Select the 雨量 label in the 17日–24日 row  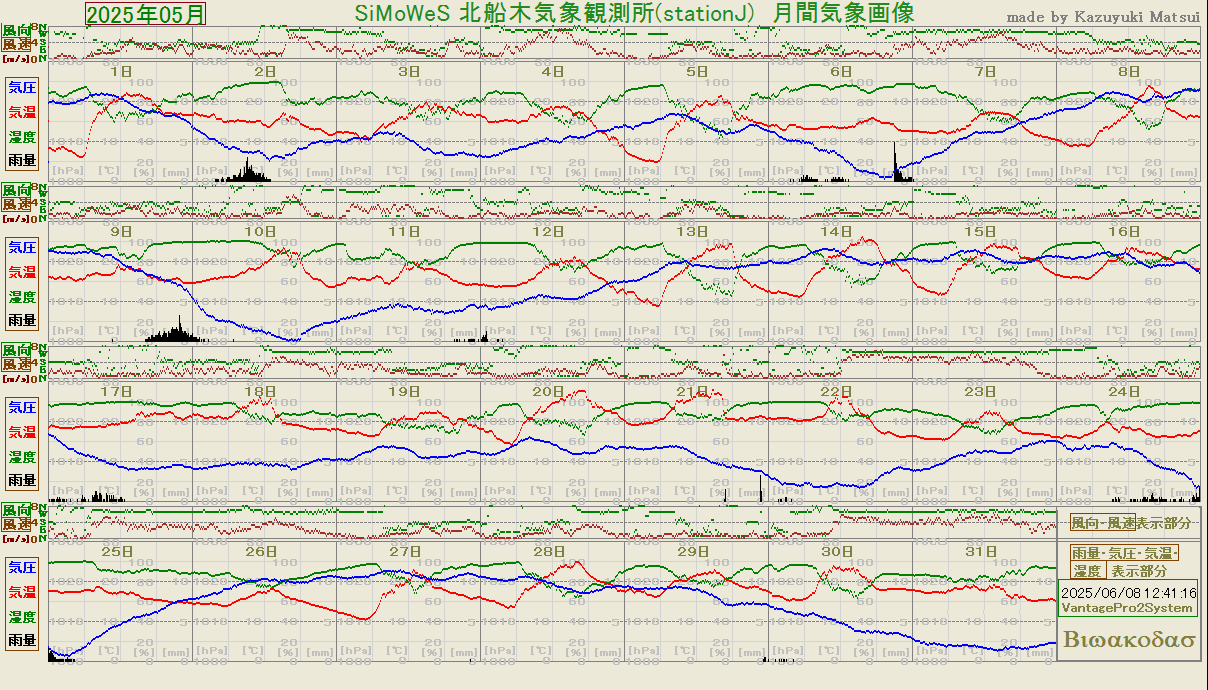[22, 481]
